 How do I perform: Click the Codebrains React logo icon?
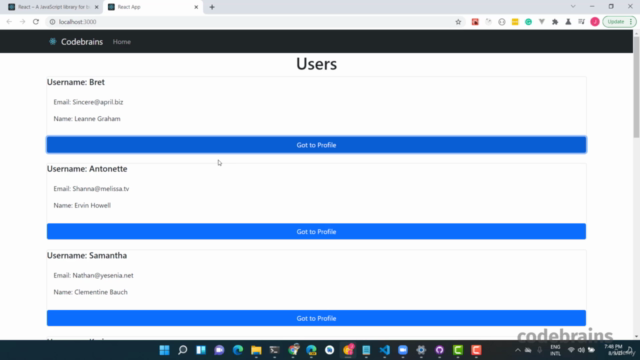tap(53, 41)
